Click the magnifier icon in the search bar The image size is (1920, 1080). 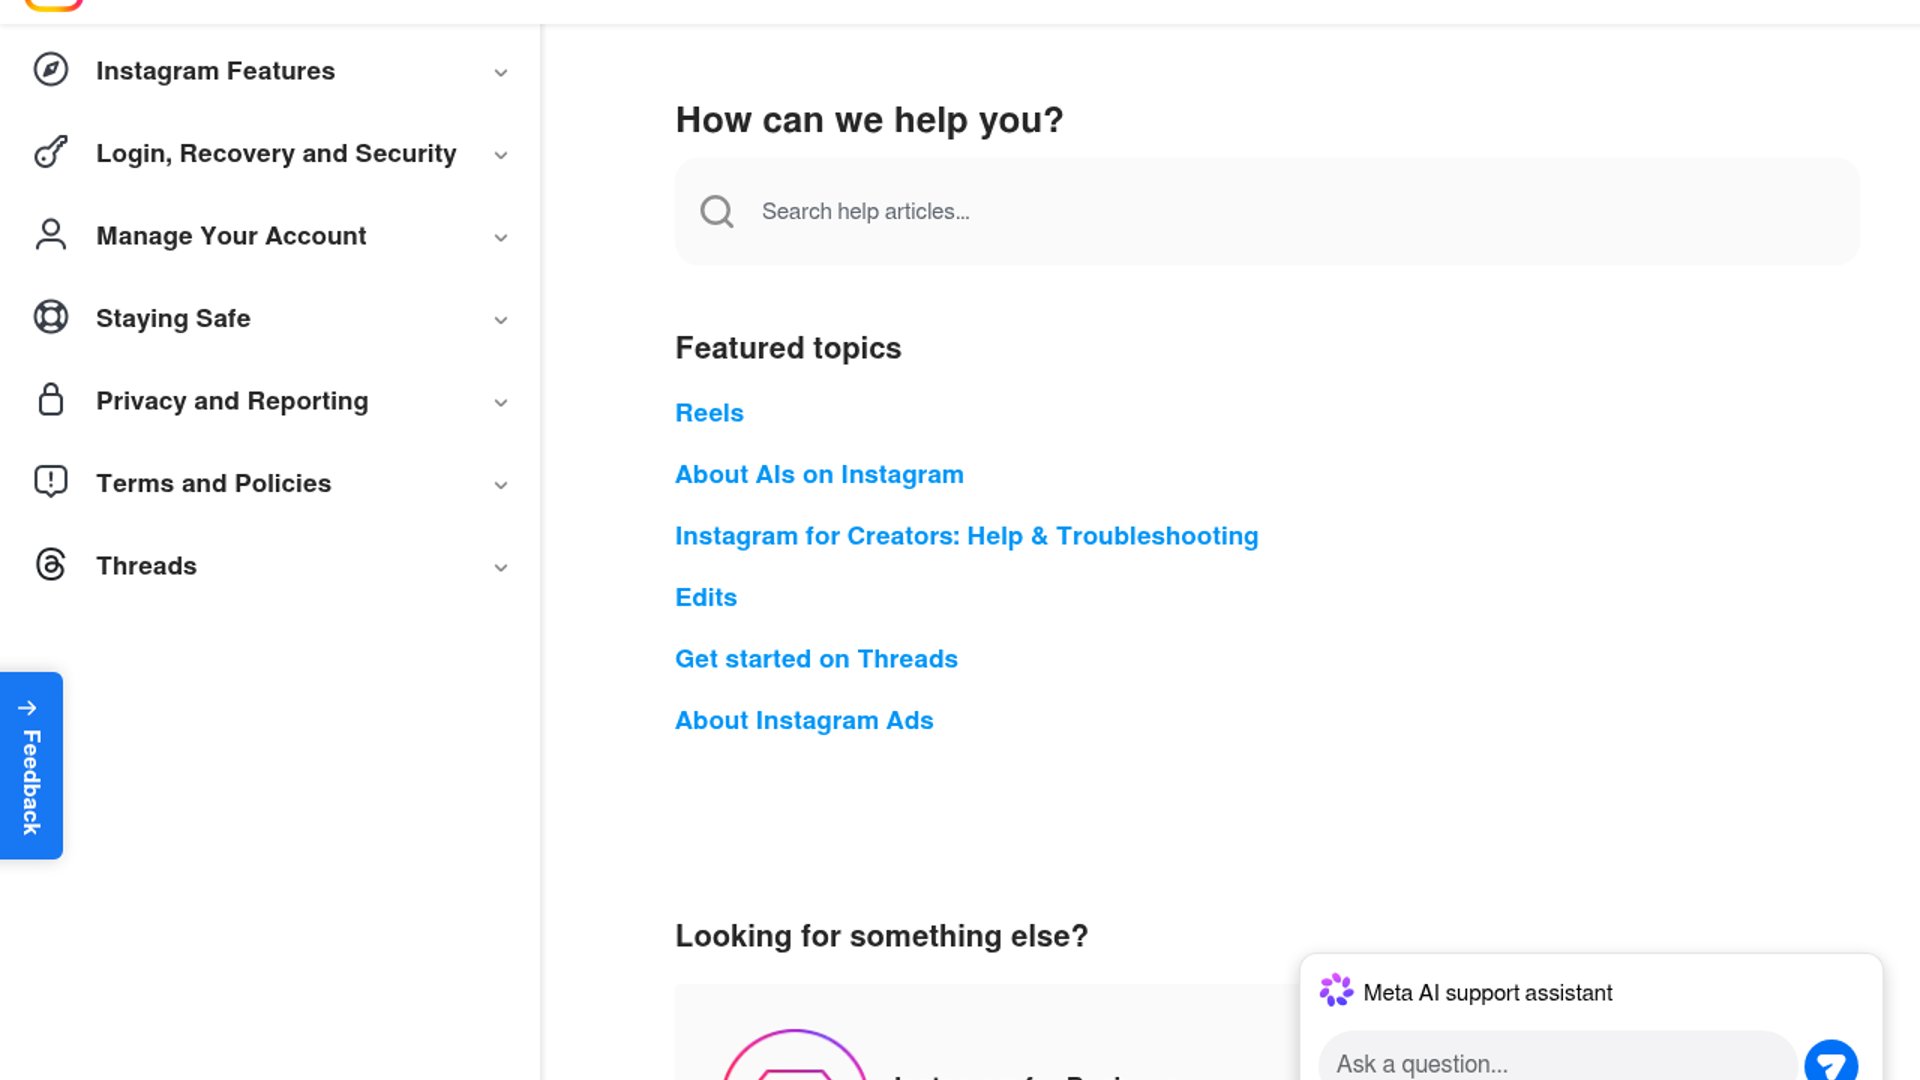pyautogui.click(x=717, y=212)
